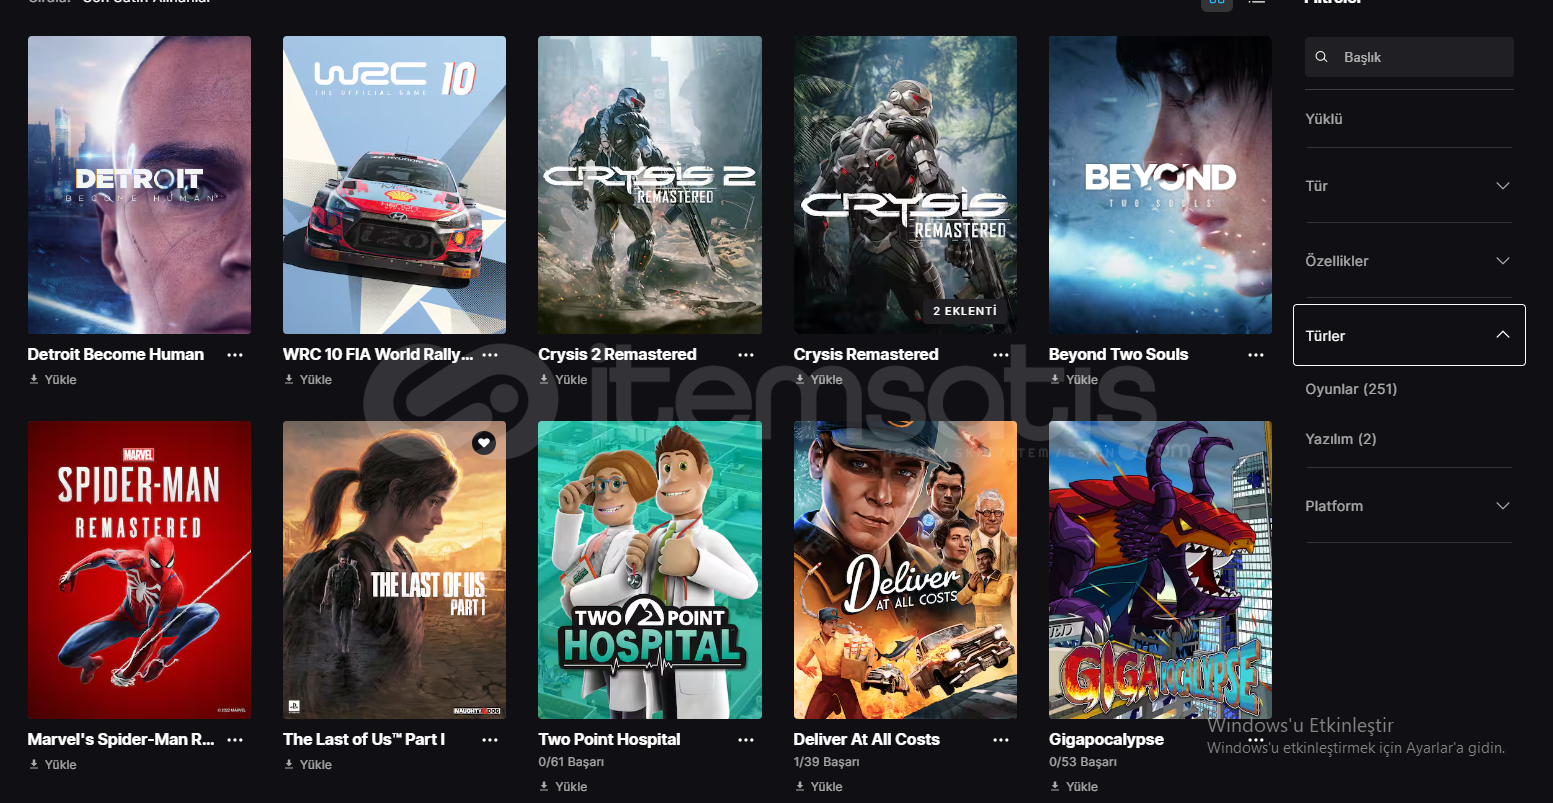Expand the Platform filter dropdown
Image resolution: width=1553 pixels, height=803 pixels.
[1409, 506]
